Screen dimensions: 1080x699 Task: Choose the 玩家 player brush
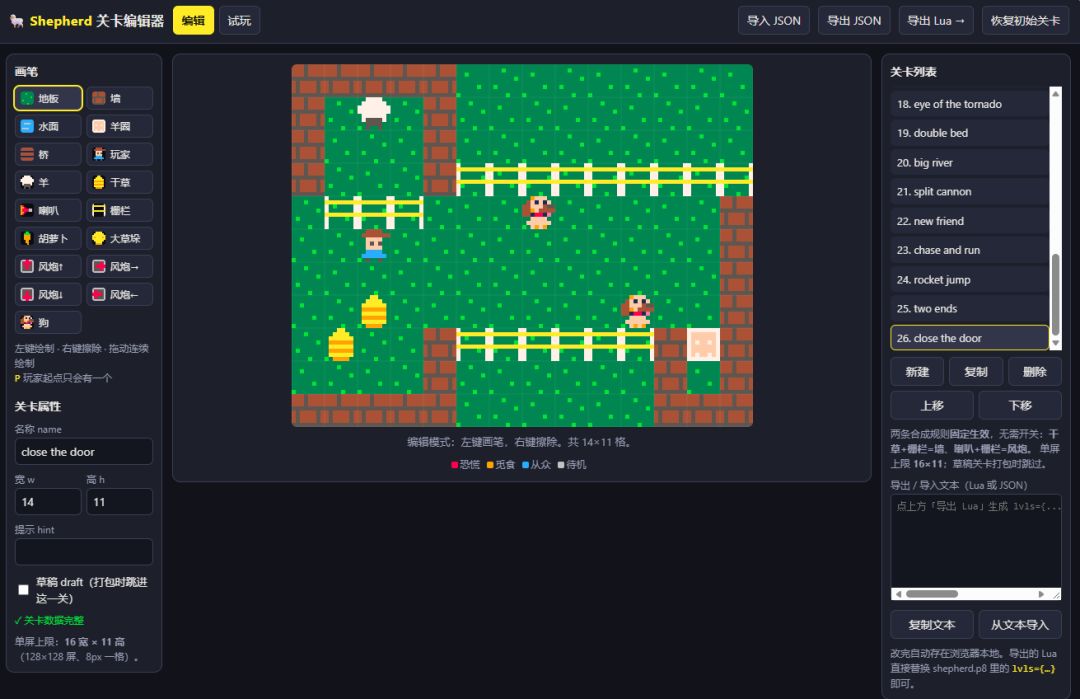120,154
